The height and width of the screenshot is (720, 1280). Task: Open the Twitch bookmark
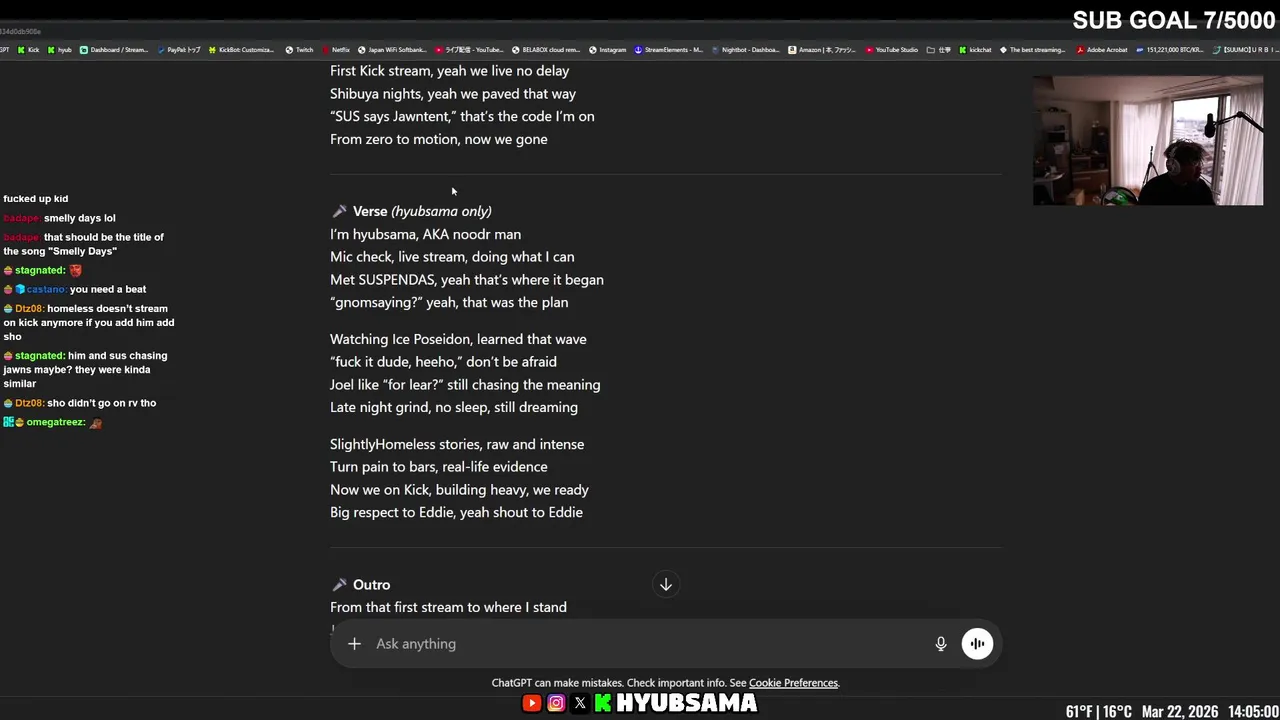(299, 50)
